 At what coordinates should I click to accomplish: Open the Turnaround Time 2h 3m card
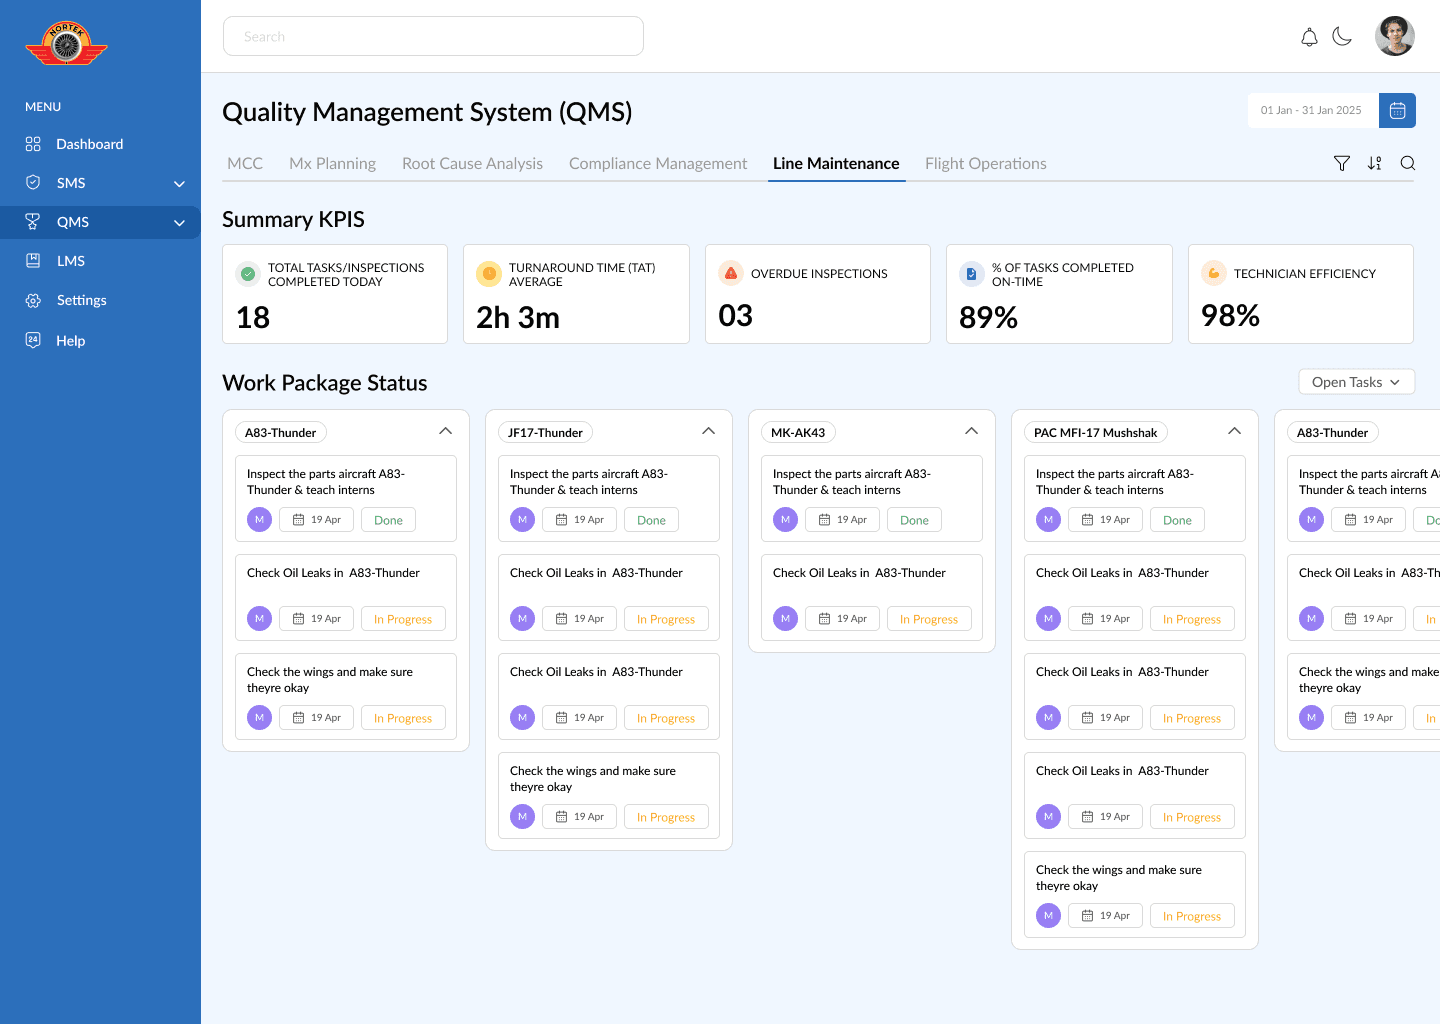576,294
